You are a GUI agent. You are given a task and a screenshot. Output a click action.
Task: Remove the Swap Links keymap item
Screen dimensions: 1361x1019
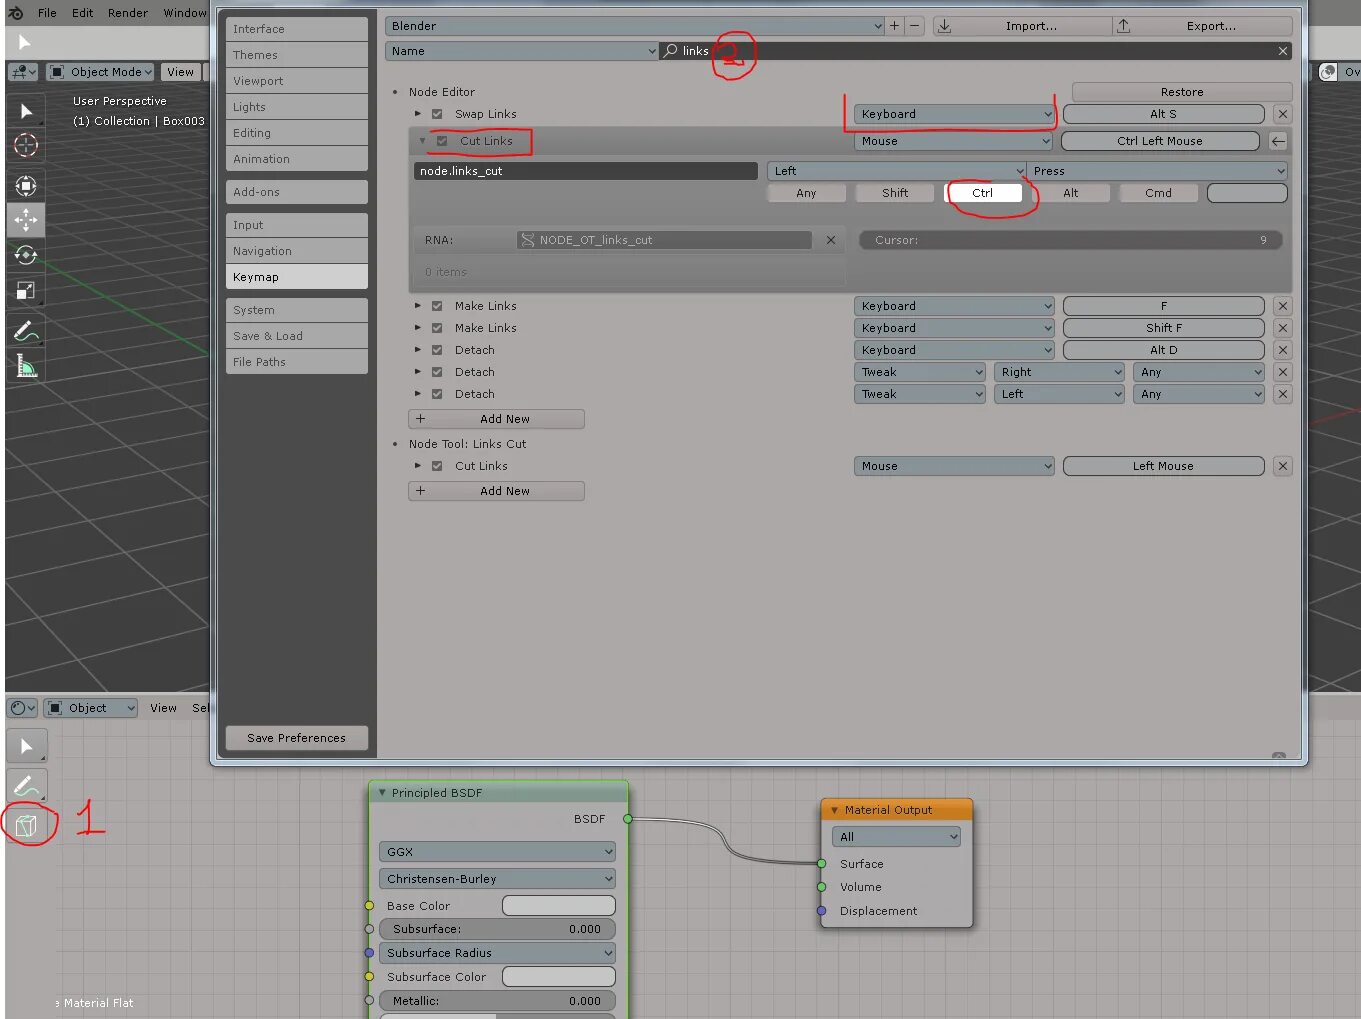click(x=1283, y=114)
